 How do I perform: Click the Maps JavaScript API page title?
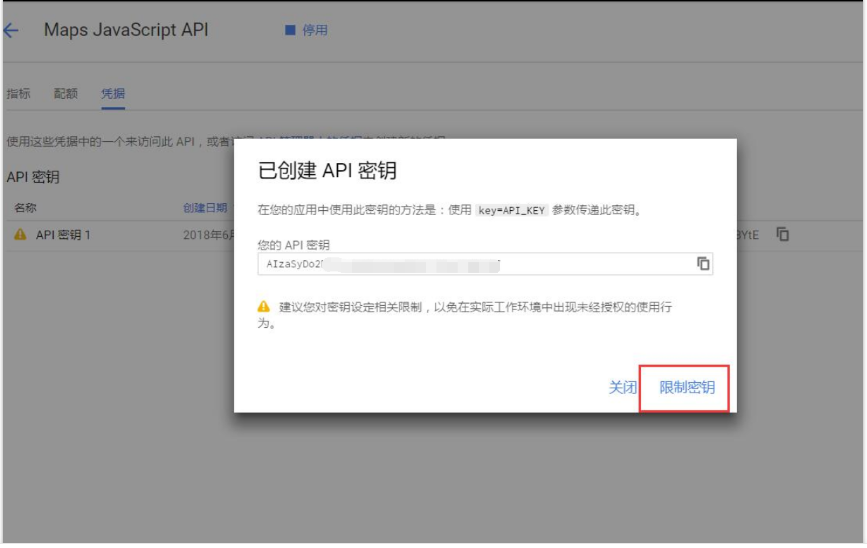coord(126,30)
